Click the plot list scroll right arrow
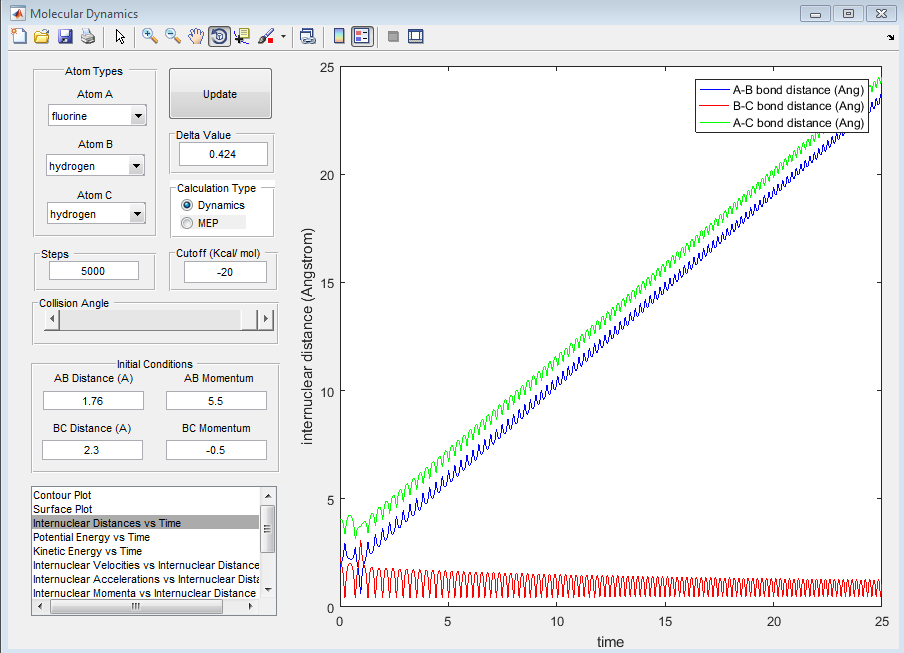This screenshot has width=904, height=653. [x=251, y=606]
